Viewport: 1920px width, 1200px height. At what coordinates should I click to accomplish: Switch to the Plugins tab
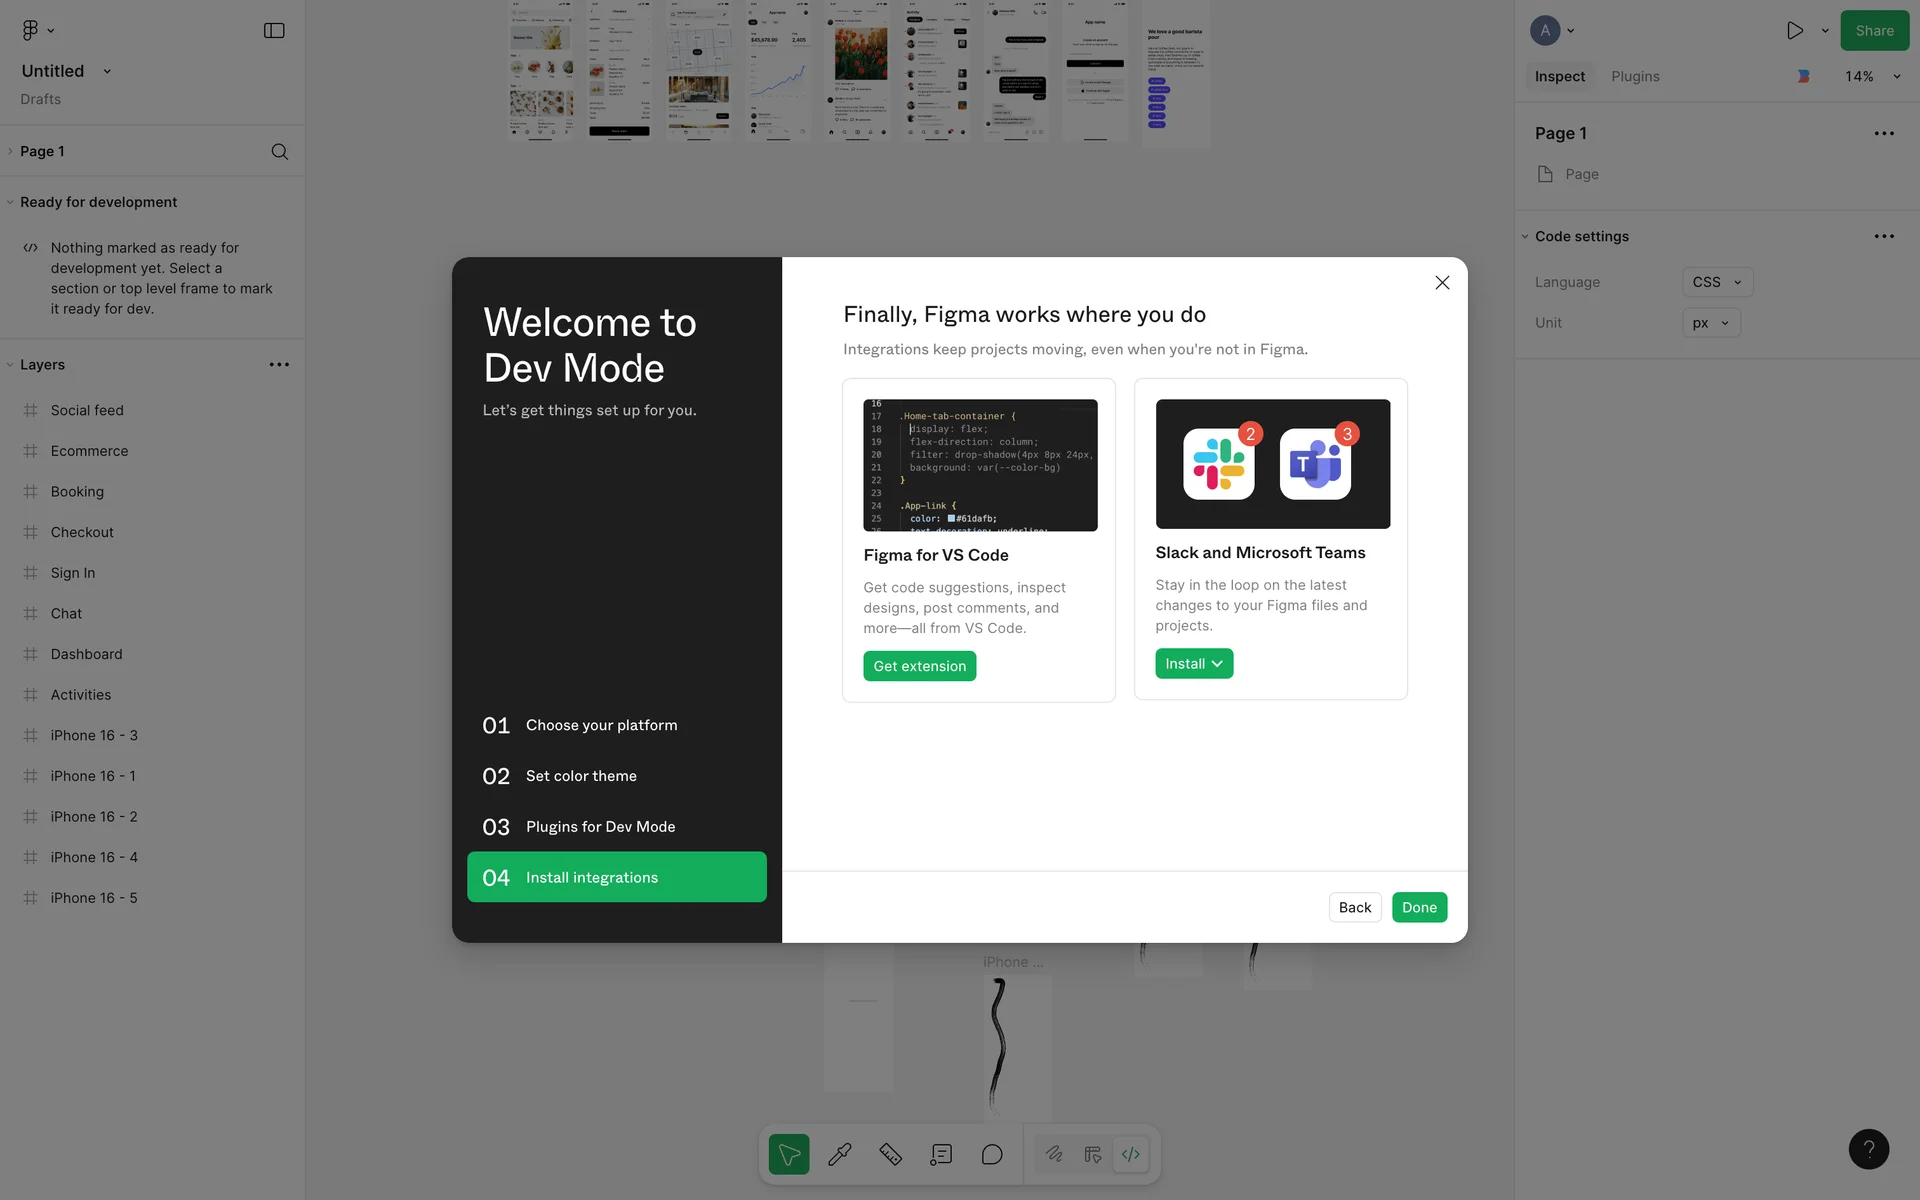pyautogui.click(x=1635, y=76)
